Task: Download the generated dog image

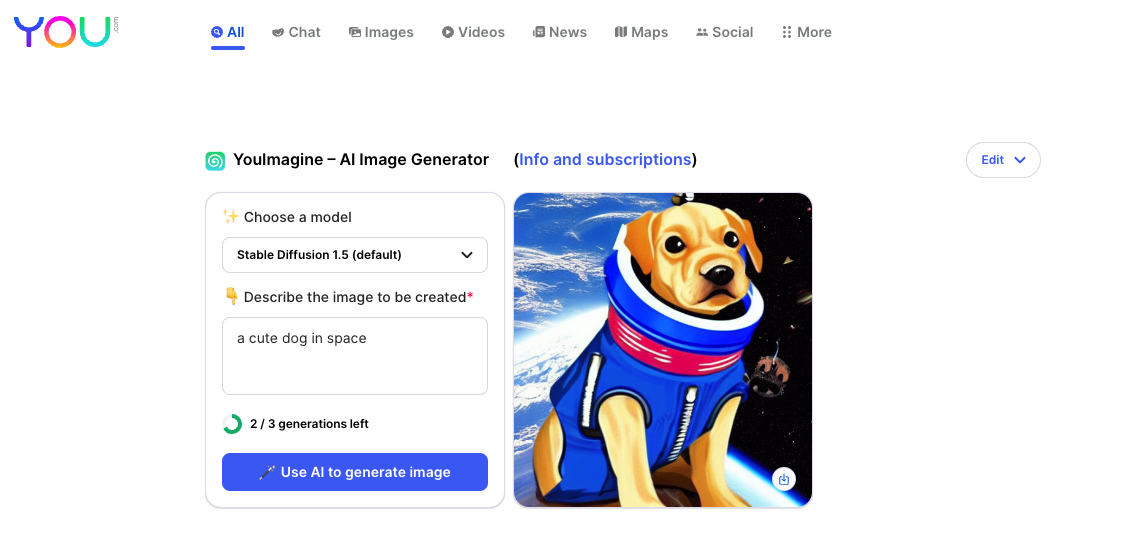Action: click(x=784, y=479)
